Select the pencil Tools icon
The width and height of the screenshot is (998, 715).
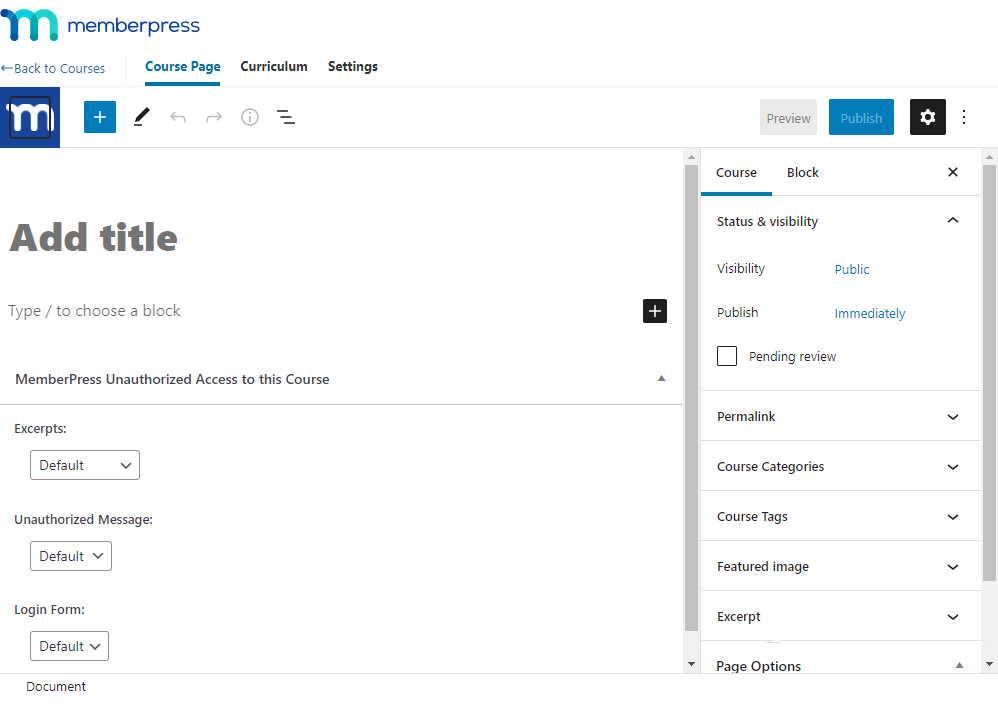tap(141, 117)
